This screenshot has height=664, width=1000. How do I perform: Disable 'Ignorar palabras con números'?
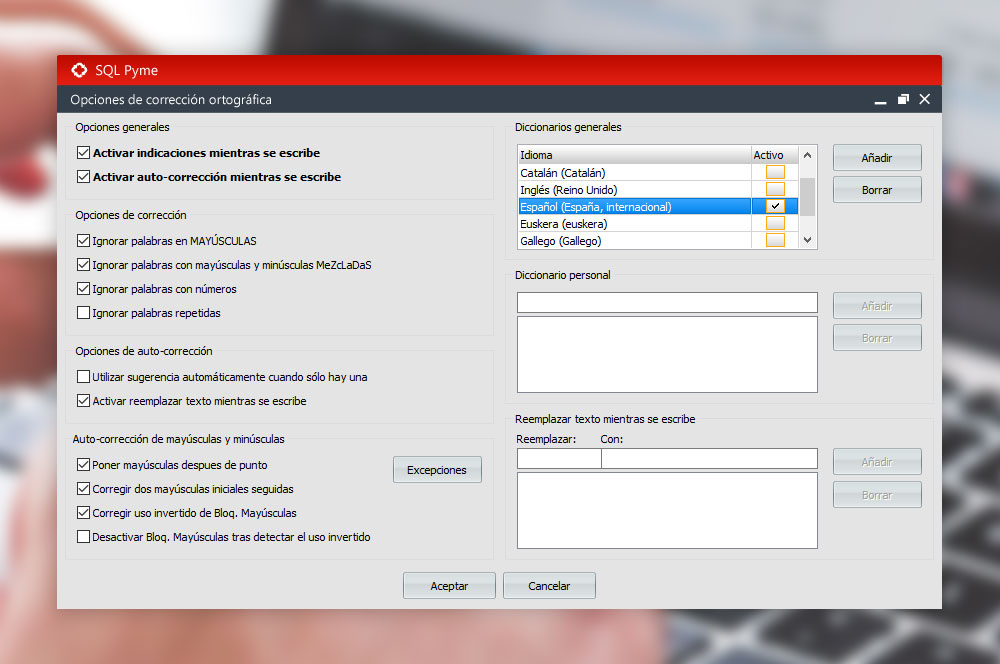click(83, 289)
